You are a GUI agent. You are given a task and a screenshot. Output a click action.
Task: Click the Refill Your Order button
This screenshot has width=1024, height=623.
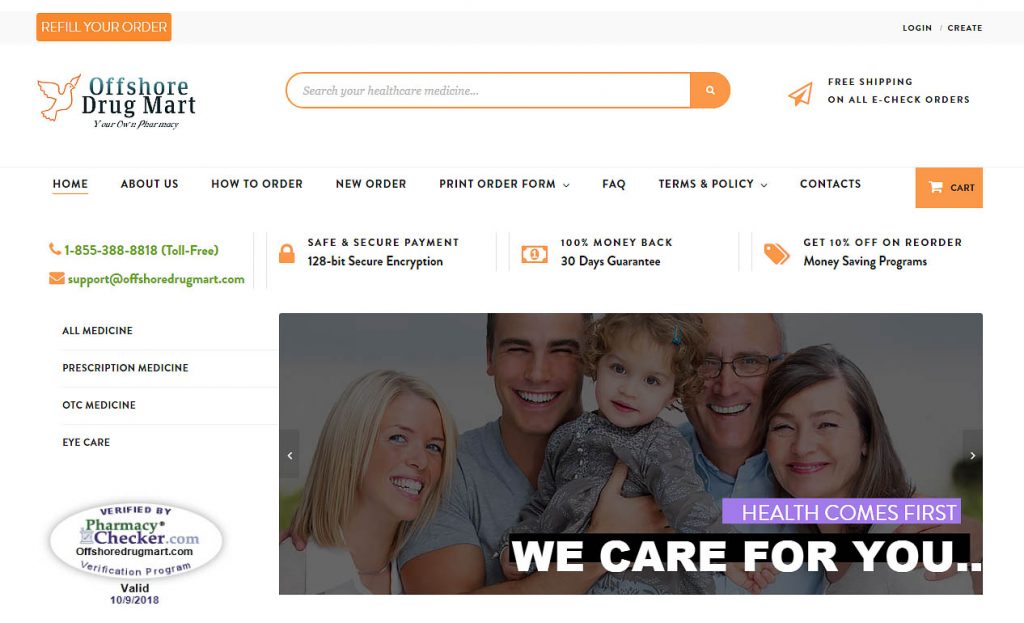pyautogui.click(x=104, y=27)
